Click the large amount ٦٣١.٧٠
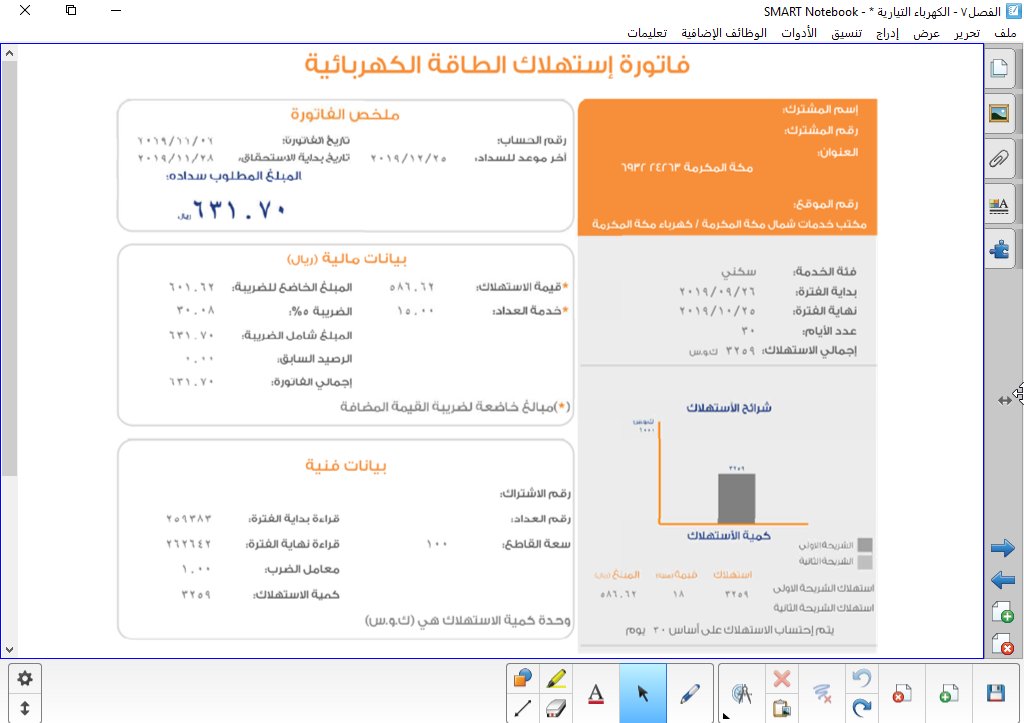 click(239, 210)
